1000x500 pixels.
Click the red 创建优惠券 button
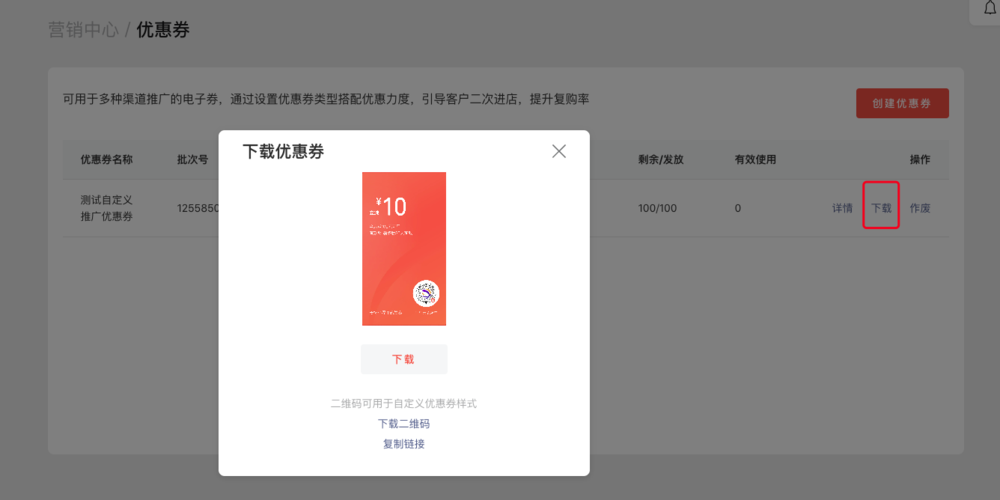pyautogui.click(x=902, y=103)
